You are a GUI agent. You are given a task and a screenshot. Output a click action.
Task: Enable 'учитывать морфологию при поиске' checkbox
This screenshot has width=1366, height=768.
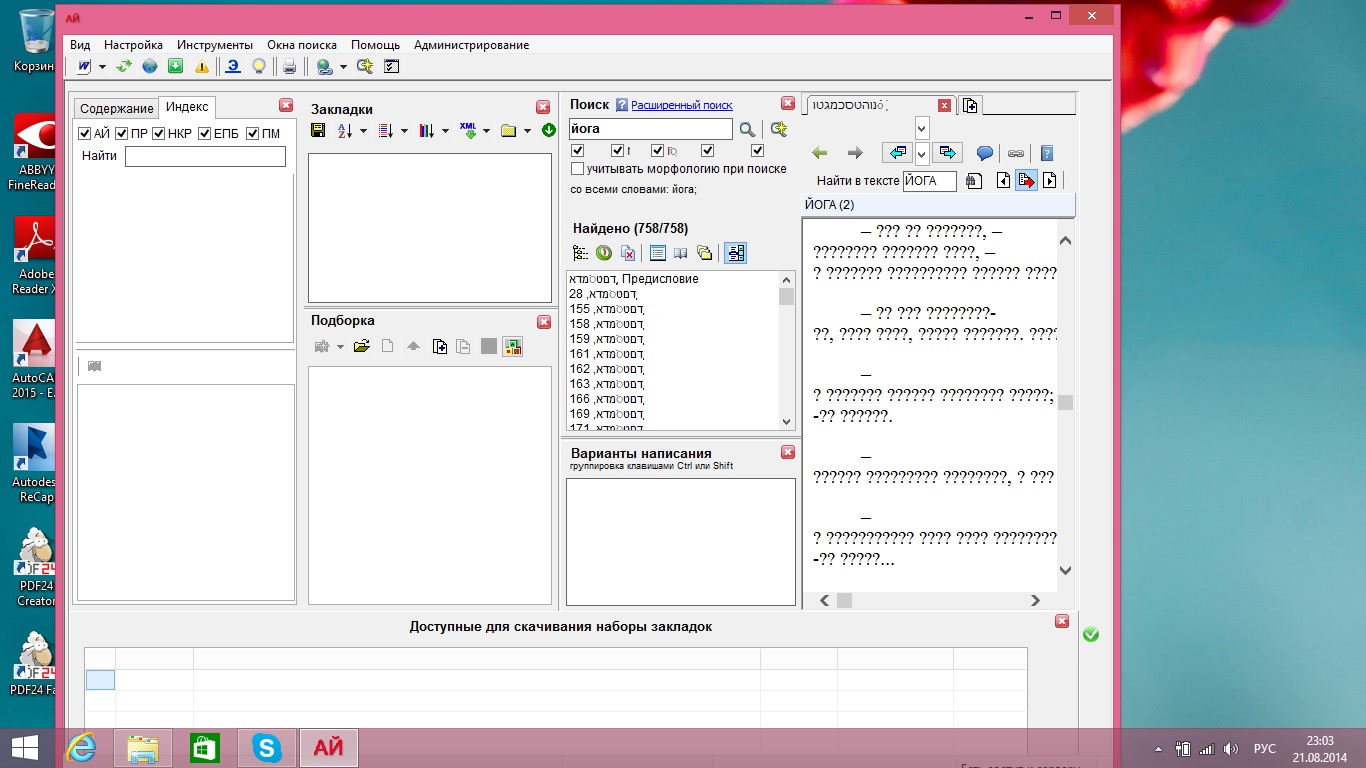tap(577, 169)
